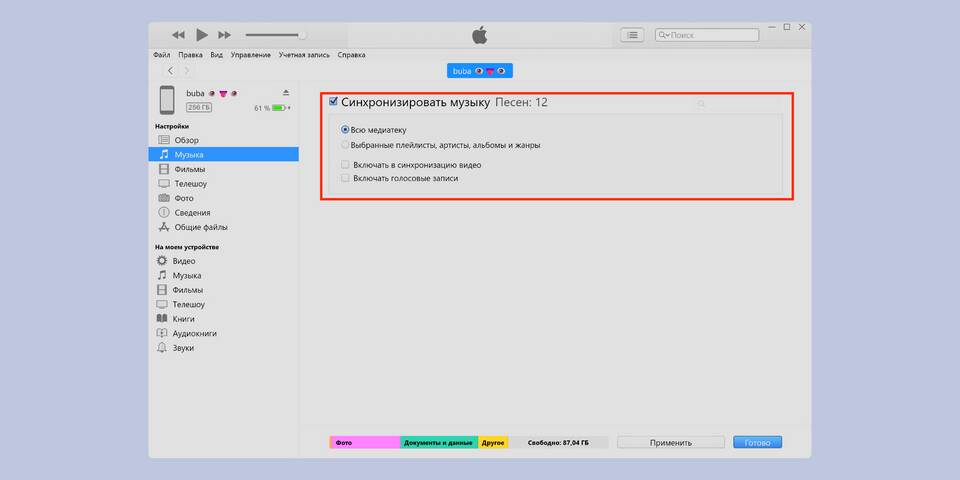Maximize the iTunes window

click(787, 27)
